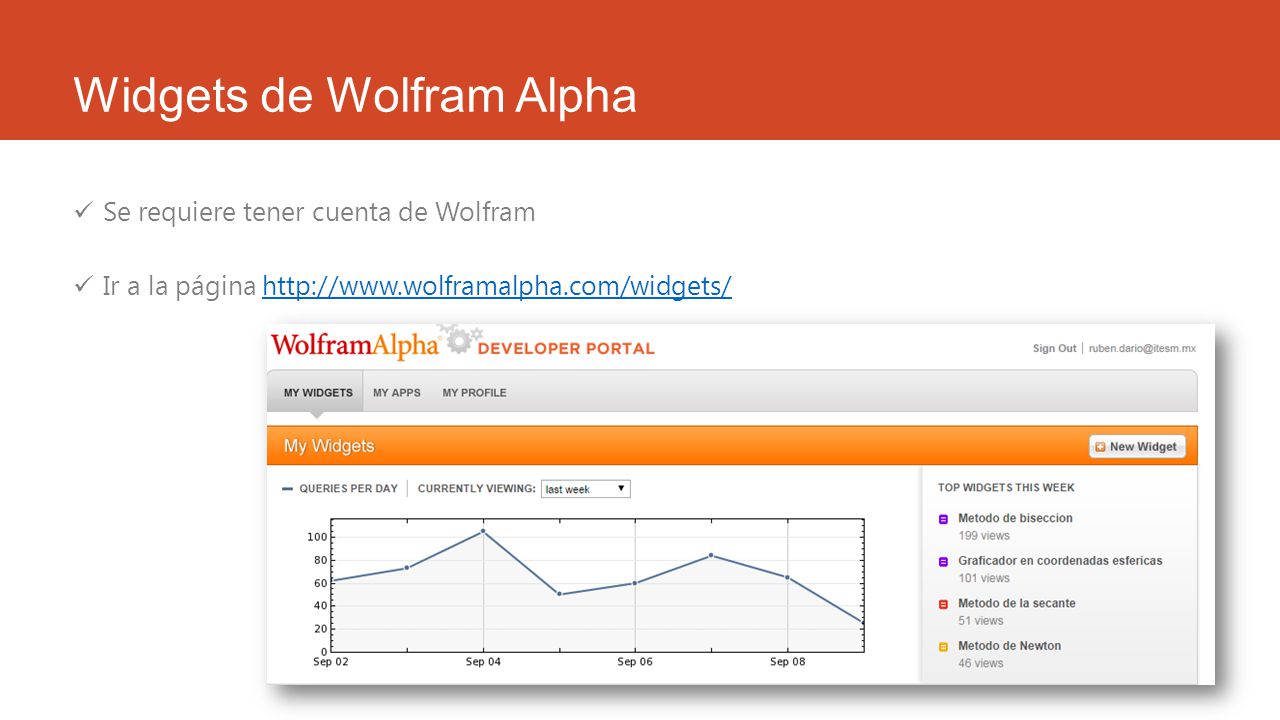Click the CURRENTLY VIEWING label
The image size is (1280, 720).
[x=476, y=489]
